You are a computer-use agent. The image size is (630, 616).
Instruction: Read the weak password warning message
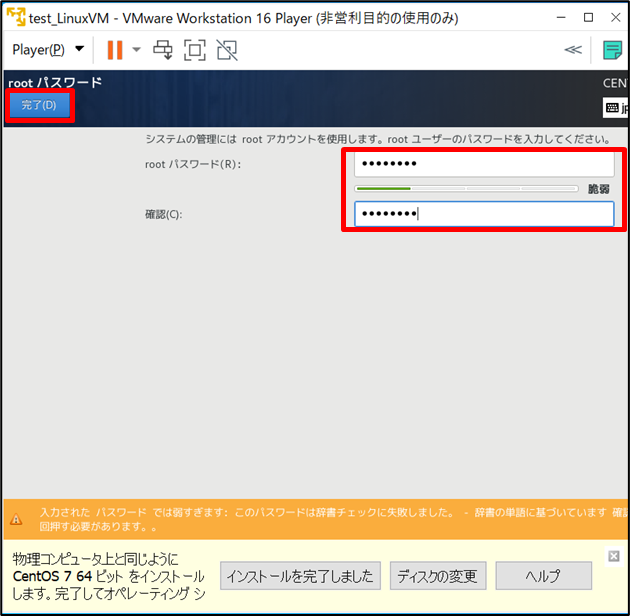tap(333, 519)
